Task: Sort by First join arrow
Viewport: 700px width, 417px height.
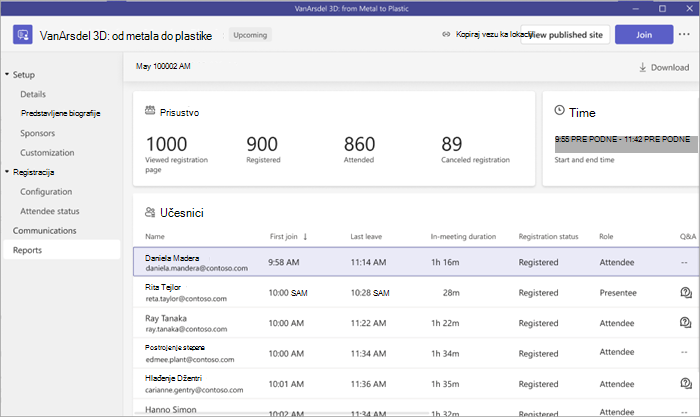Action: coord(305,237)
